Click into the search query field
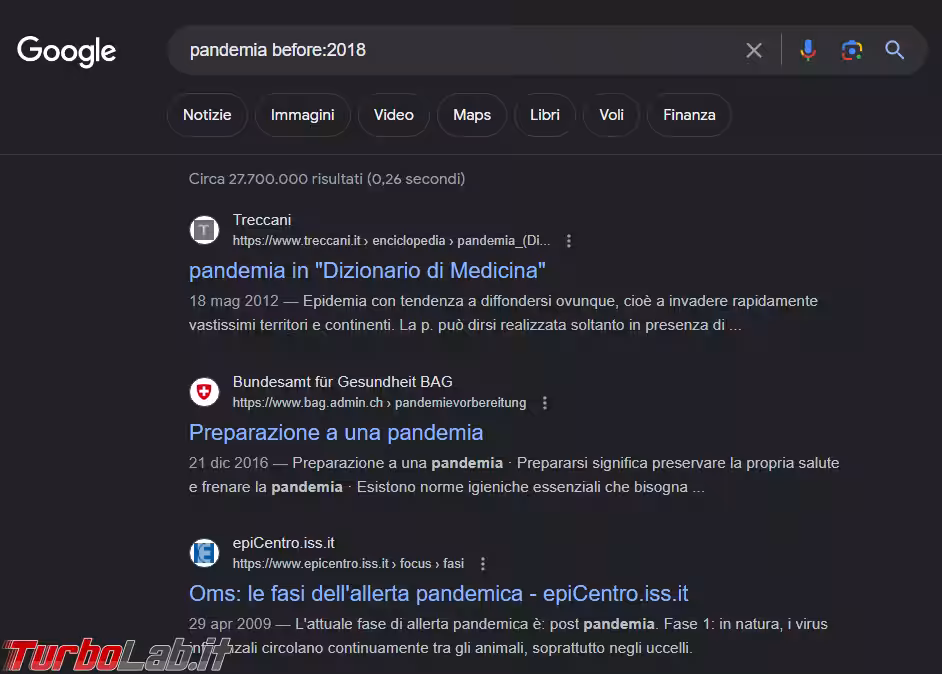Image resolution: width=942 pixels, height=674 pixels. pyautogui.click(x=450, y=50)
